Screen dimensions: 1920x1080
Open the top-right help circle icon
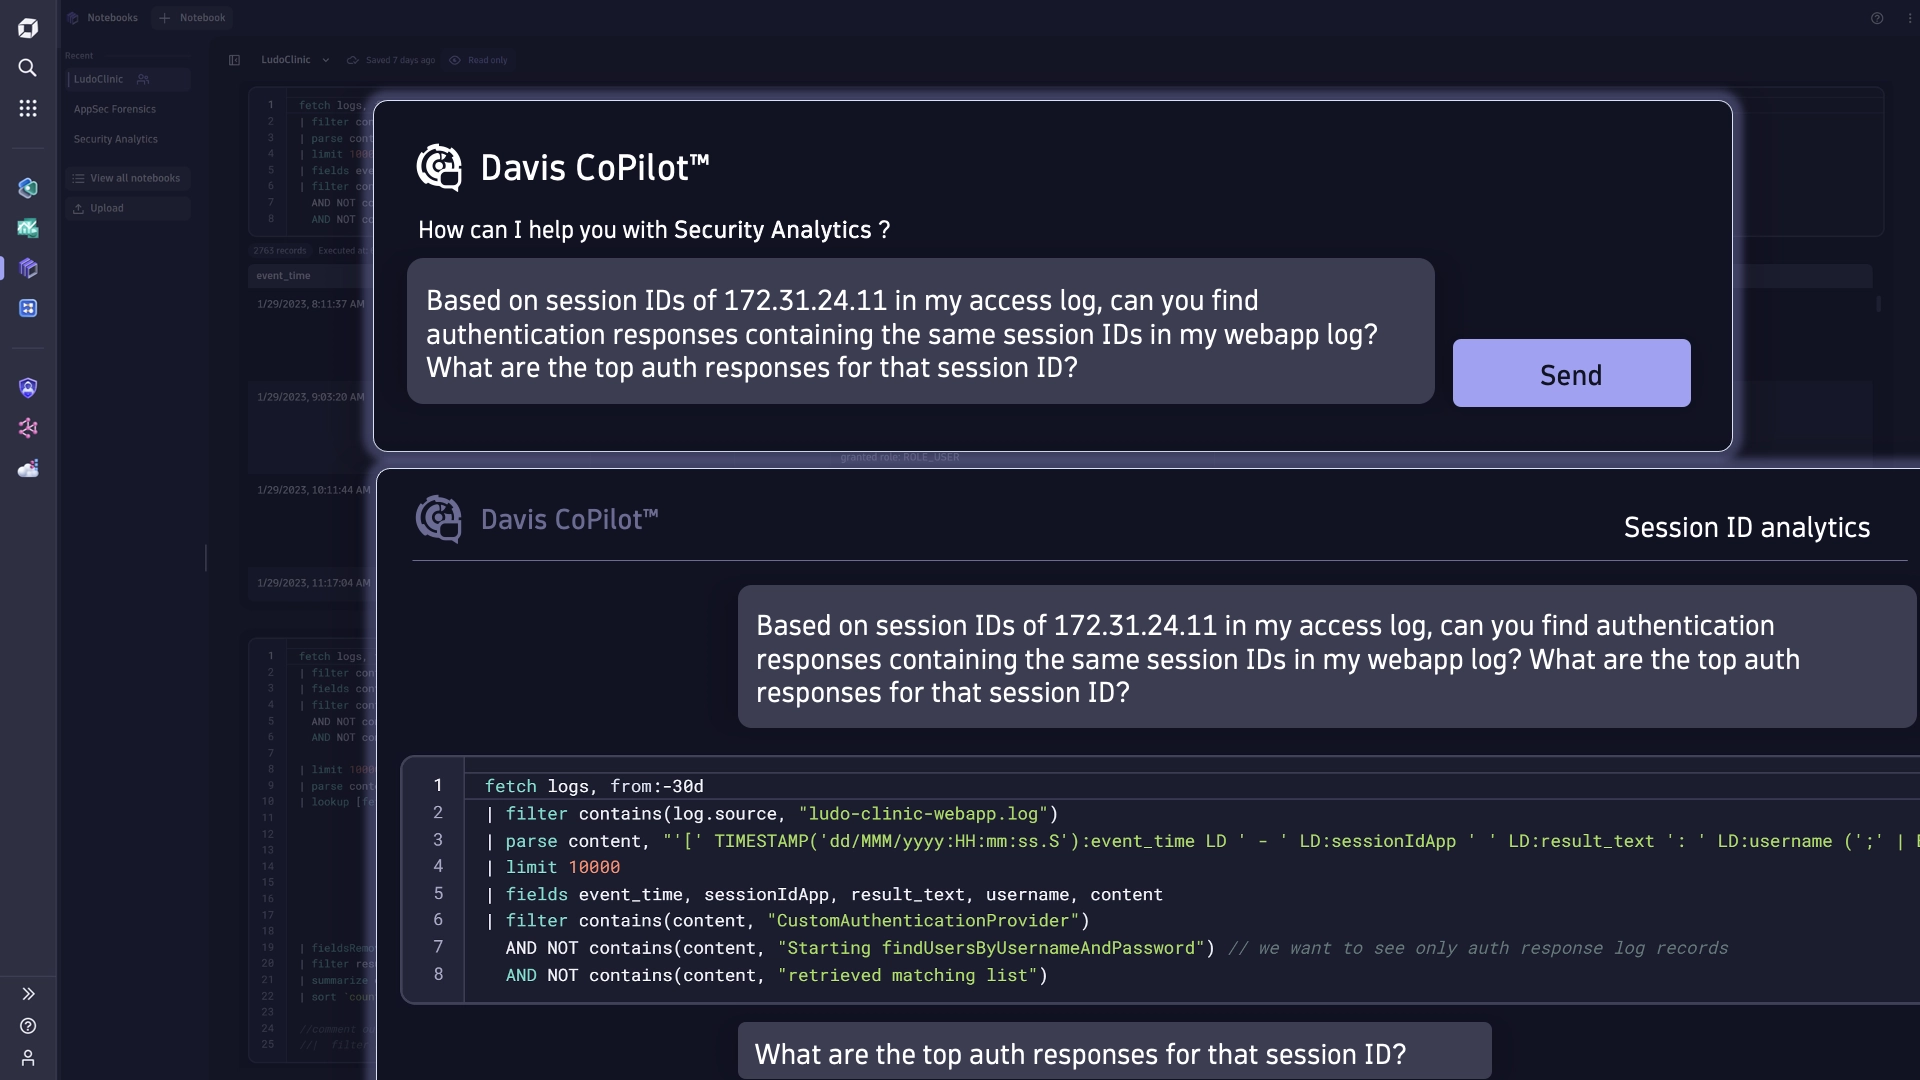tap(1877, 18)
